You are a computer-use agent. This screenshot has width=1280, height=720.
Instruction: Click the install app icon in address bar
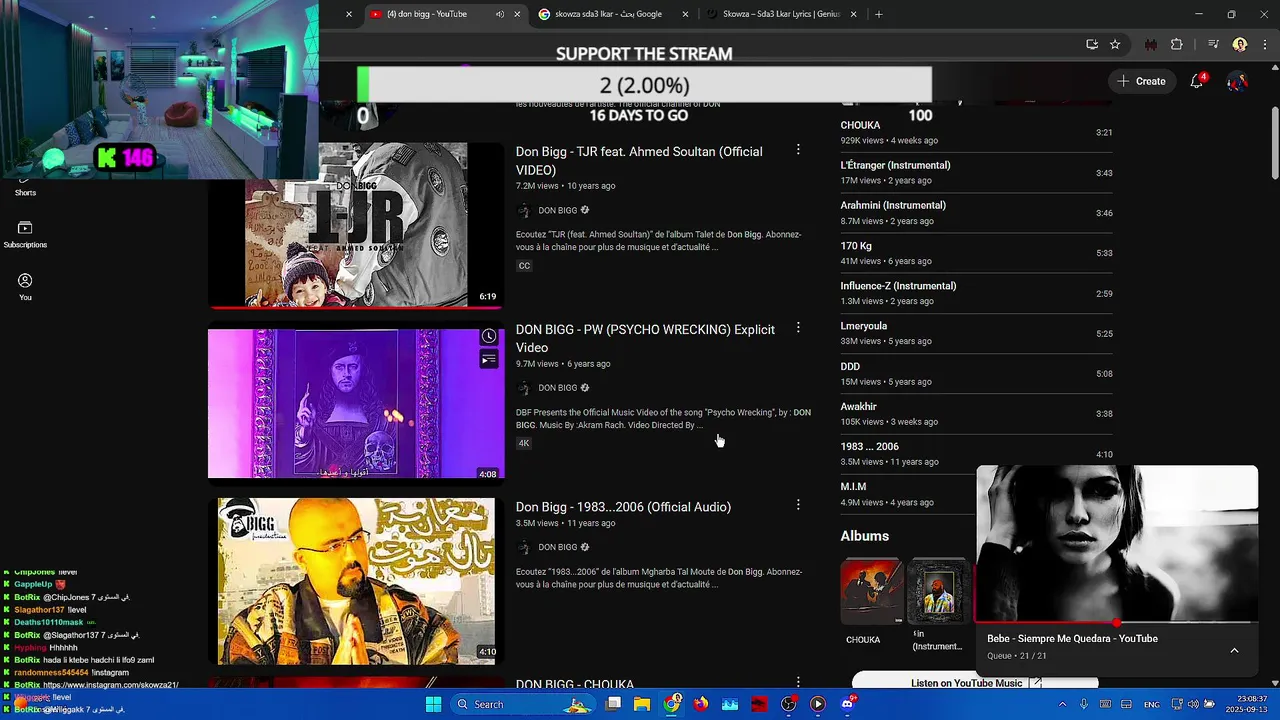coord(1092,44)
